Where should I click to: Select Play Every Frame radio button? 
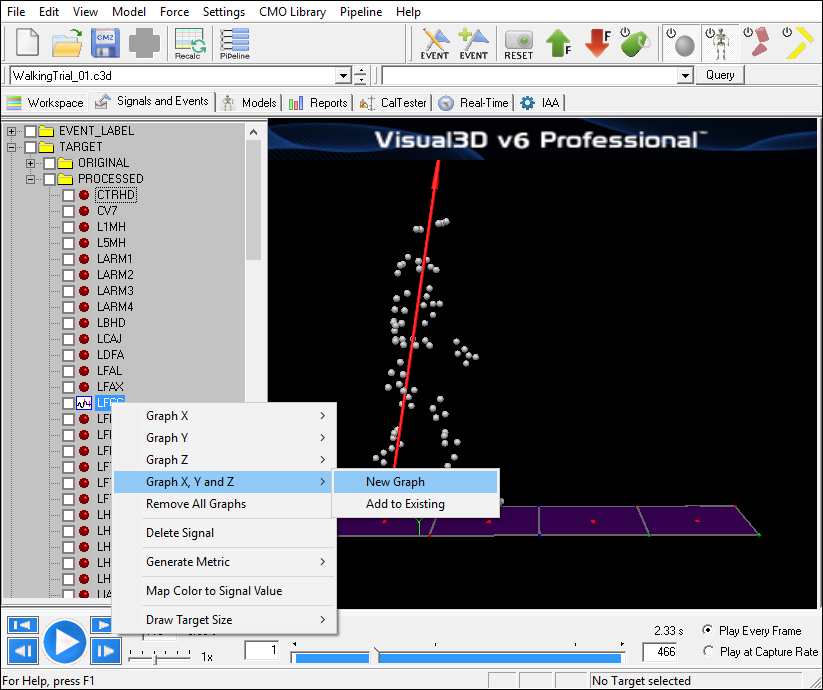[708, 630]
